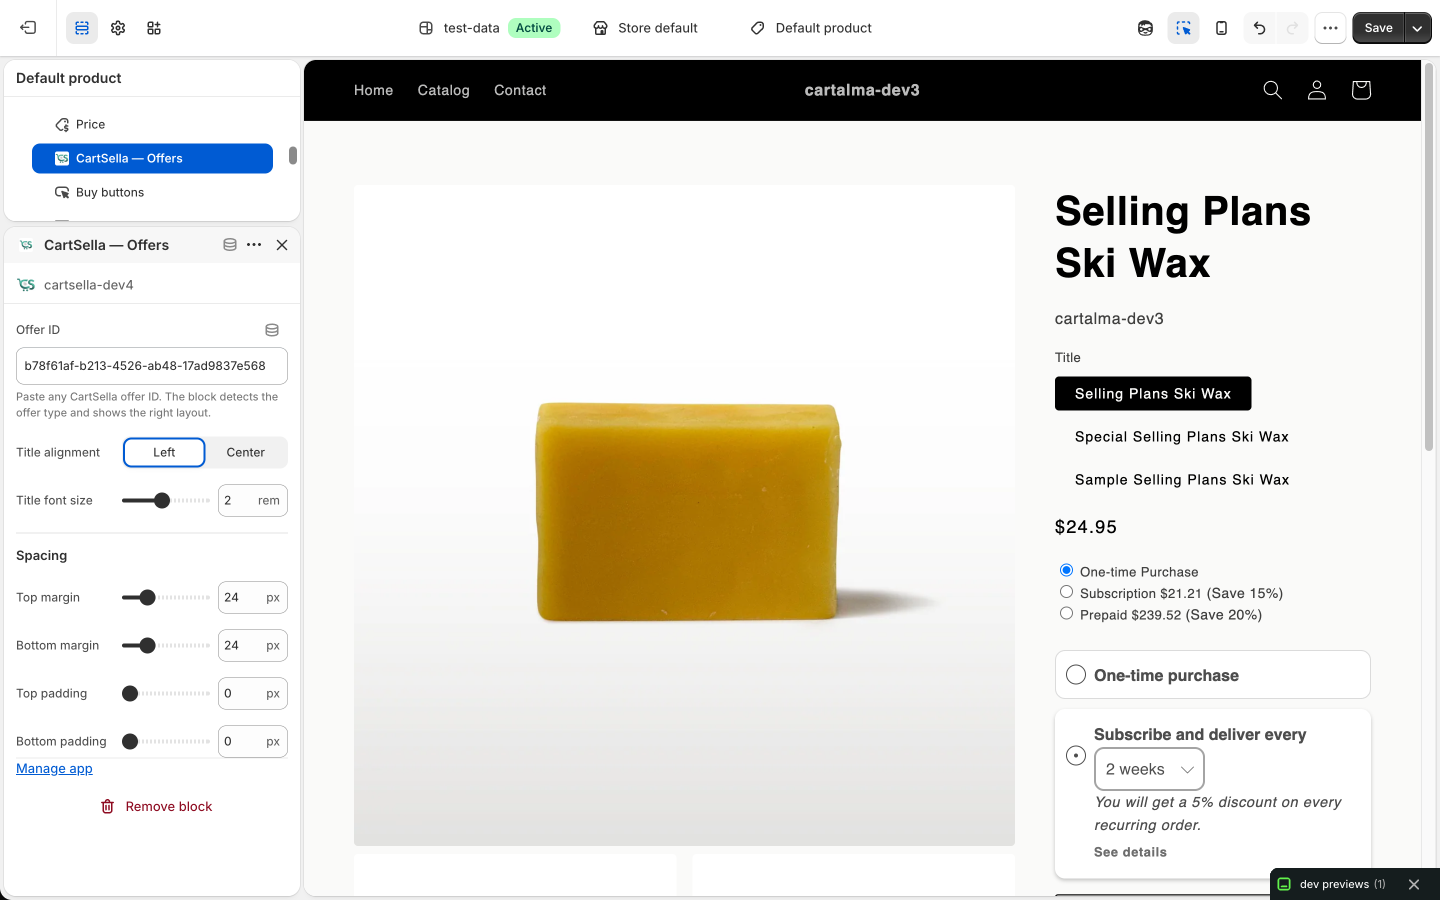Click the exit editor icon

pos(28,28)
